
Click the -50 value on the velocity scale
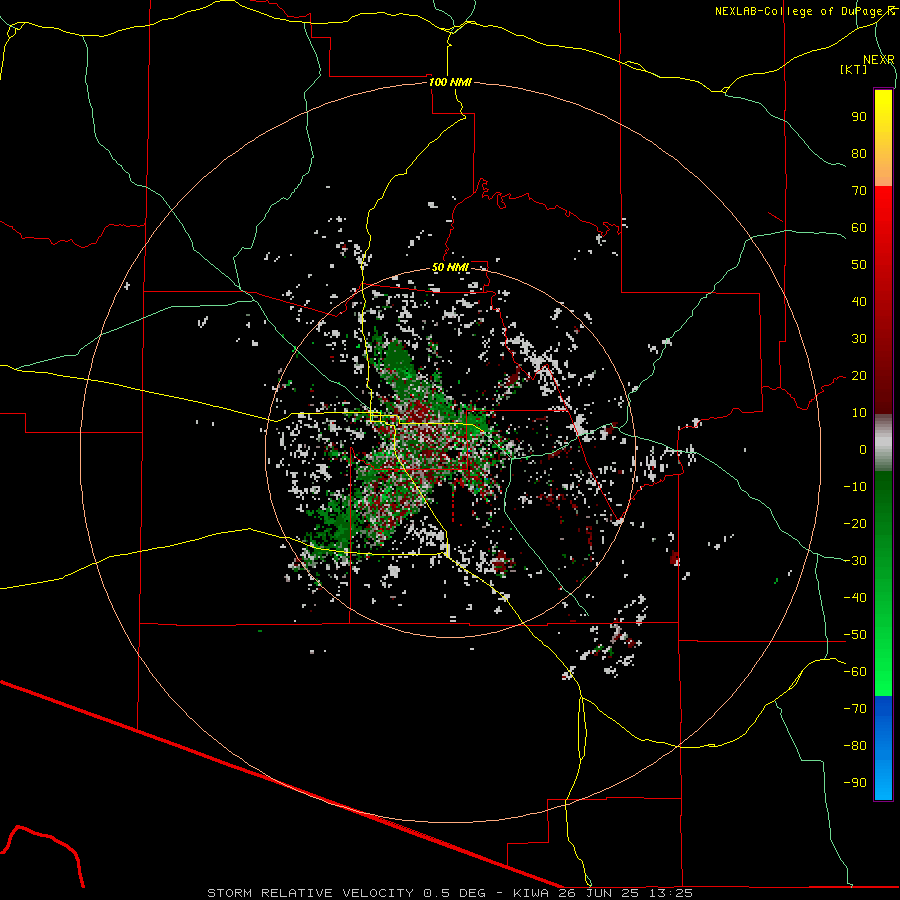click(855, 635)
